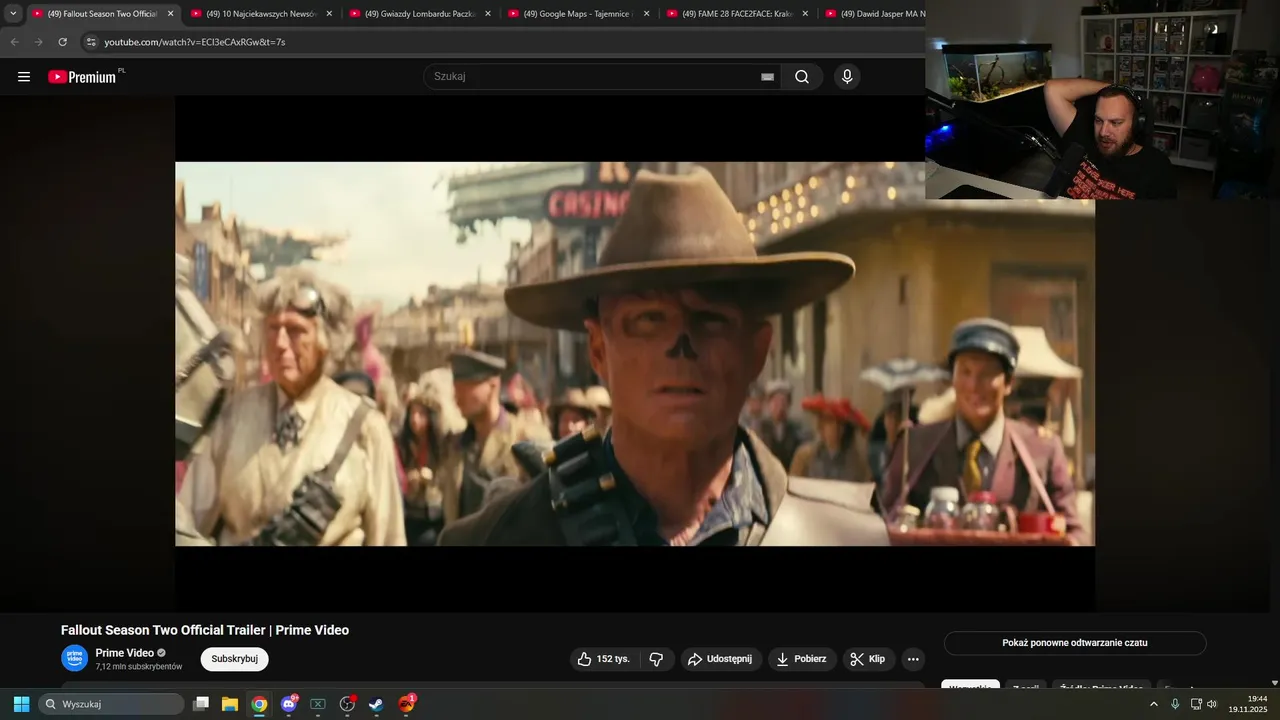Image resolution: width=1280 pixels, height=720 pixels.
Task: Dislike the video with thumbs down
Action: tap(656, 659)
